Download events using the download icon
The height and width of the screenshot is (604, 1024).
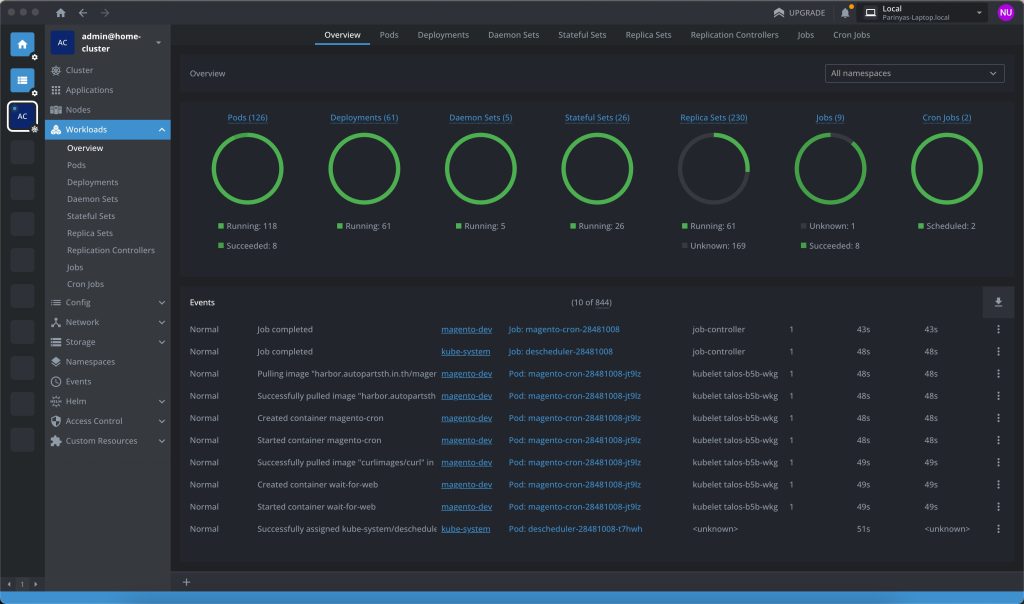(997, 302)
